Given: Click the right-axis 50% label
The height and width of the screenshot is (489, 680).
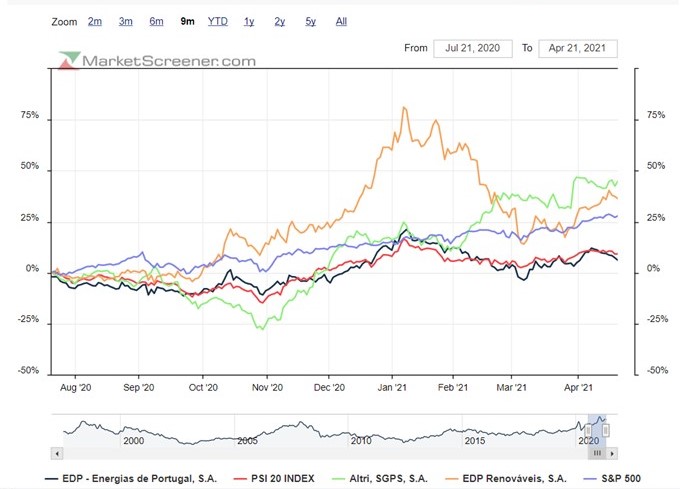Looking at the screenshot, I should (656, 166).
